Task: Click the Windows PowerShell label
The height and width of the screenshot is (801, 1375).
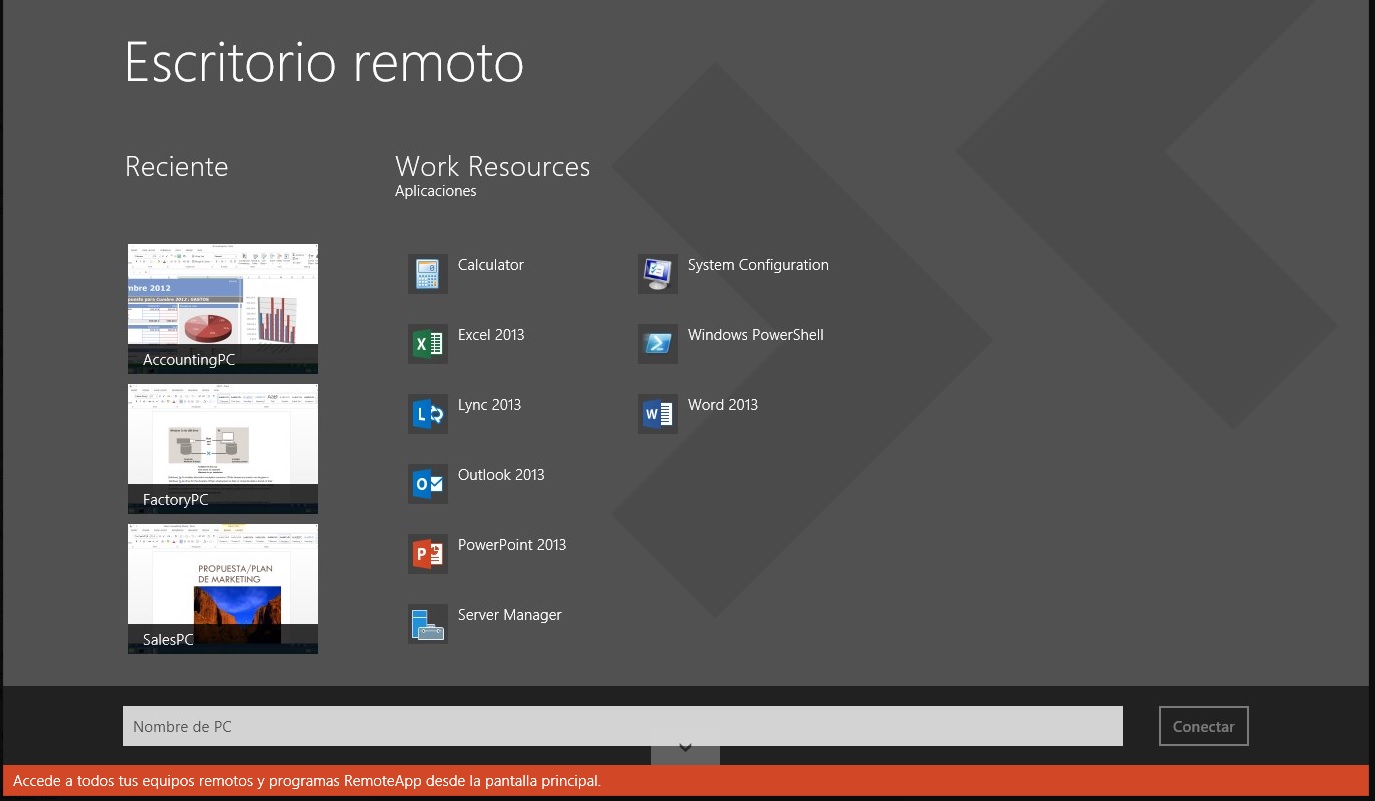Action: (756, 335)
